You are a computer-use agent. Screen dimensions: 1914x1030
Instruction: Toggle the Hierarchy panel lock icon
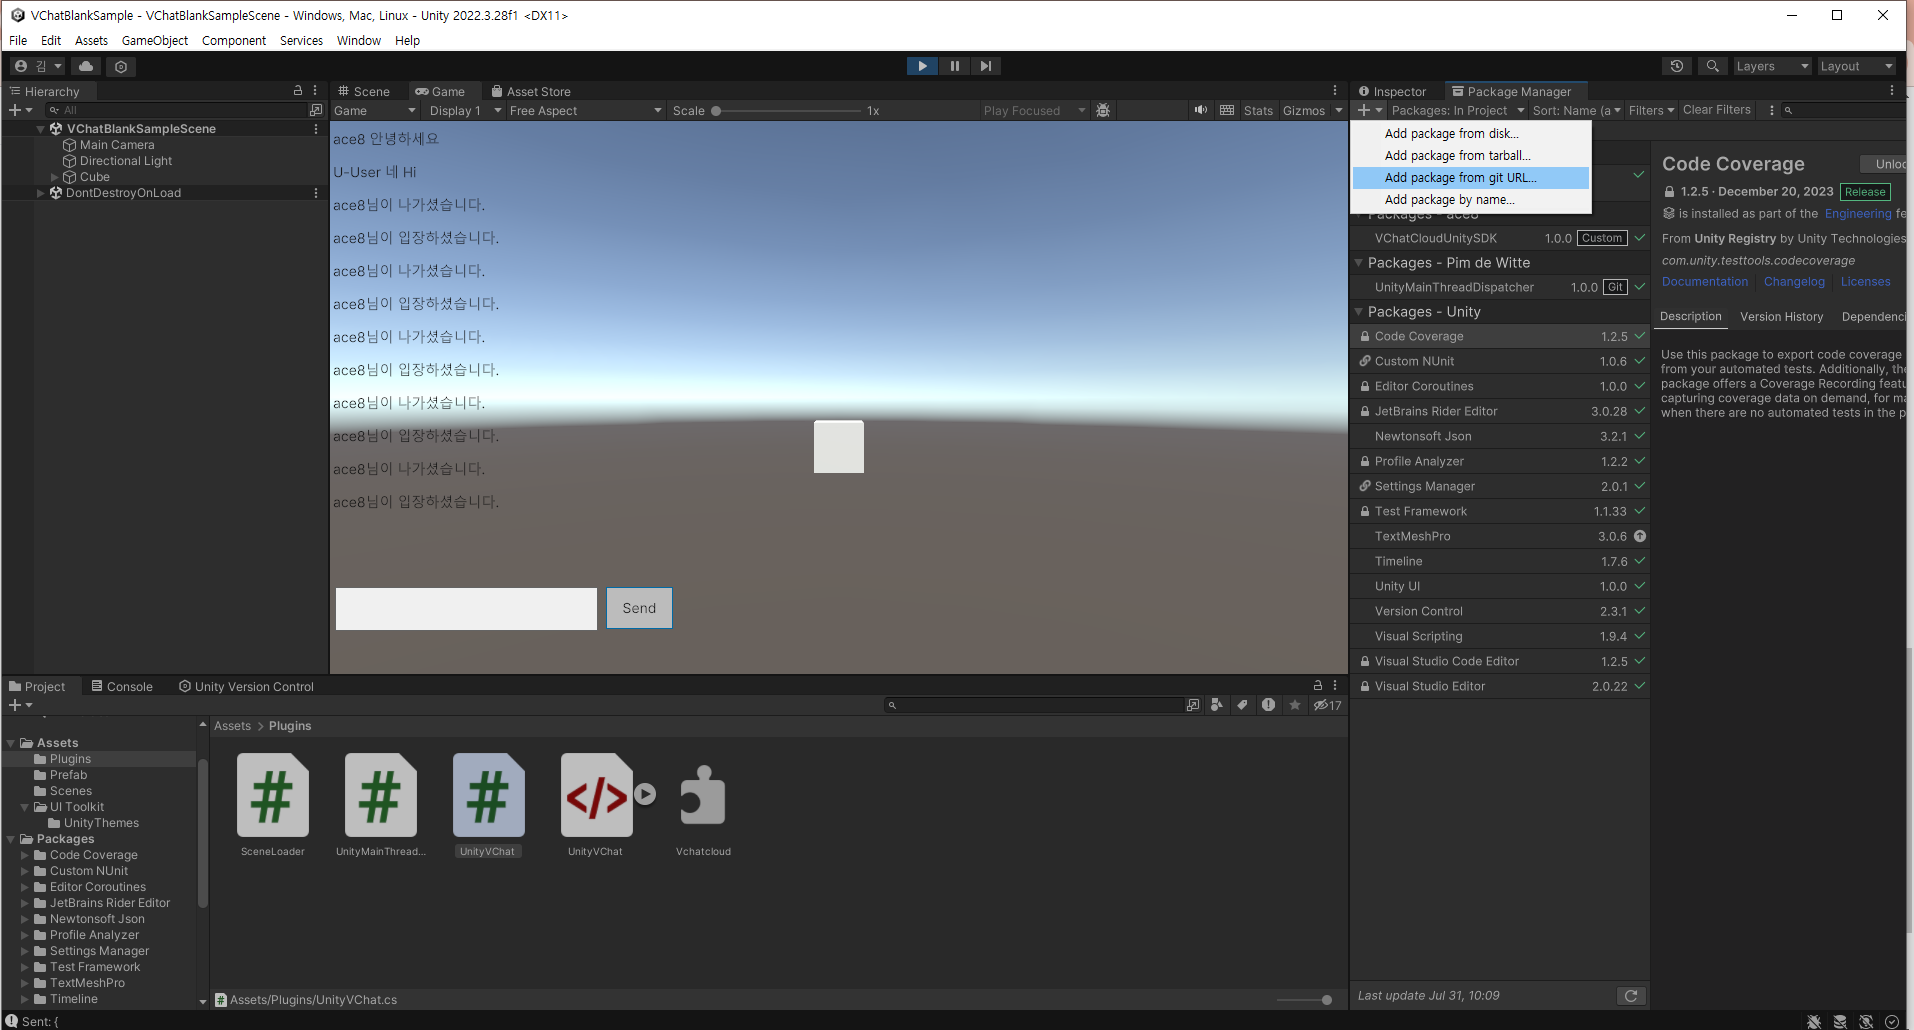click(x=297, y=91)
